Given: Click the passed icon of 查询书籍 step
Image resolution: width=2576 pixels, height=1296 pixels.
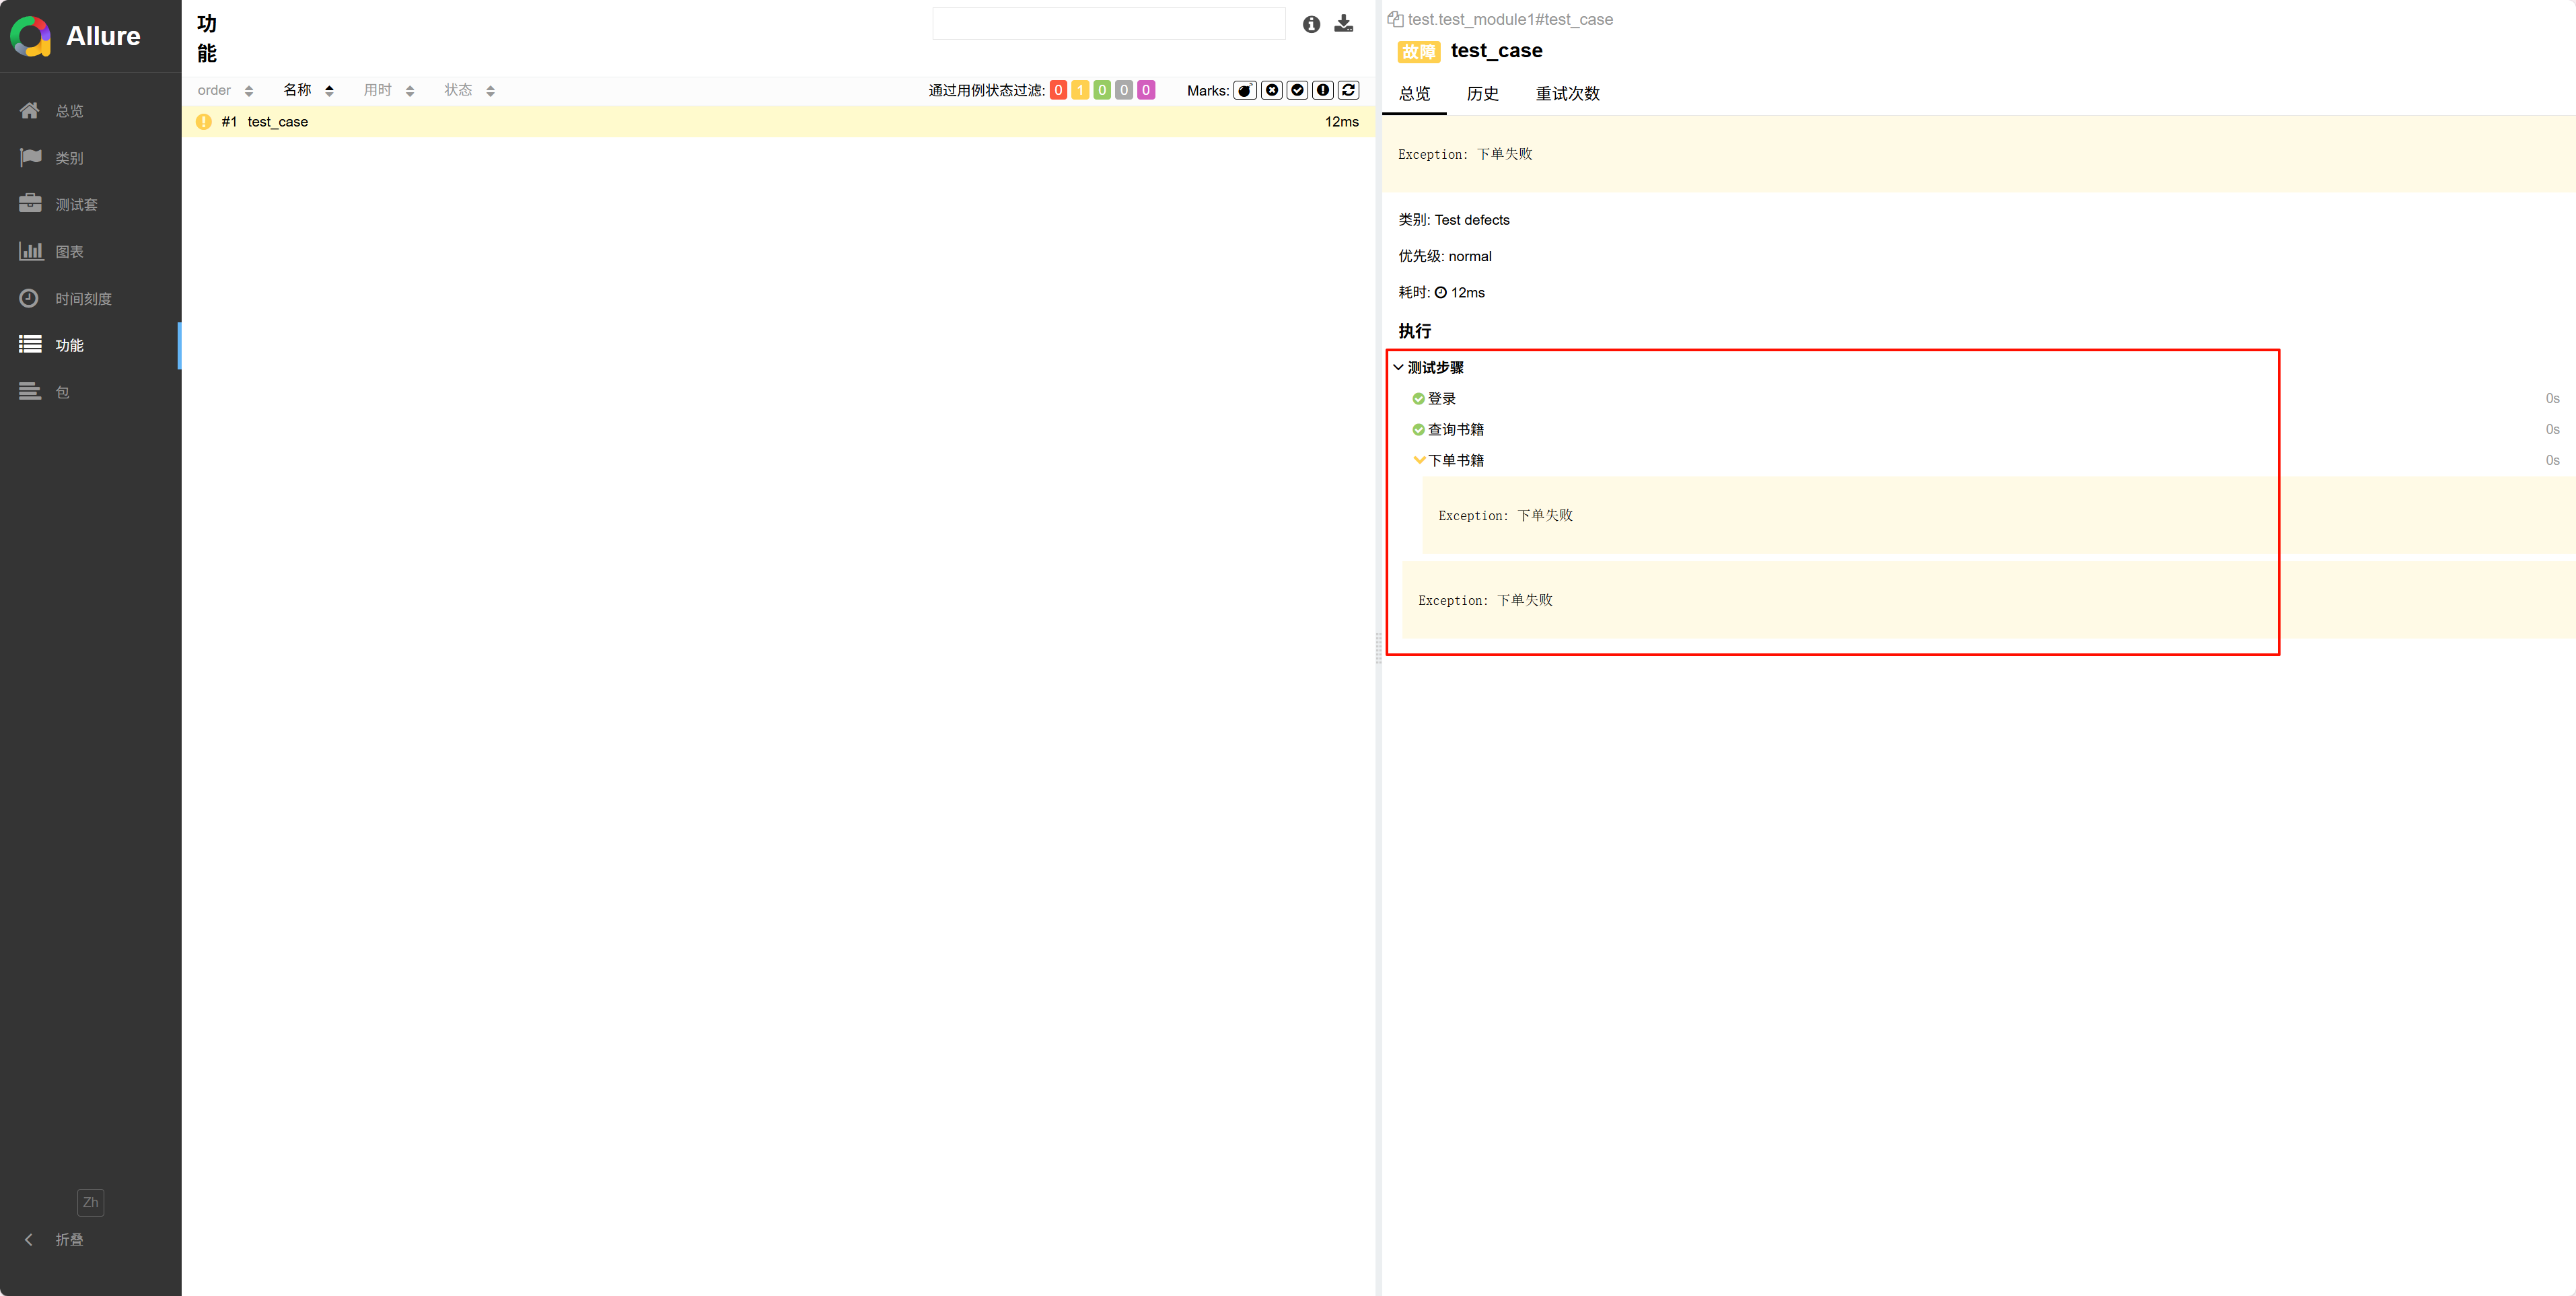Looking at the screenshot, I should (x=1418, y=430).
